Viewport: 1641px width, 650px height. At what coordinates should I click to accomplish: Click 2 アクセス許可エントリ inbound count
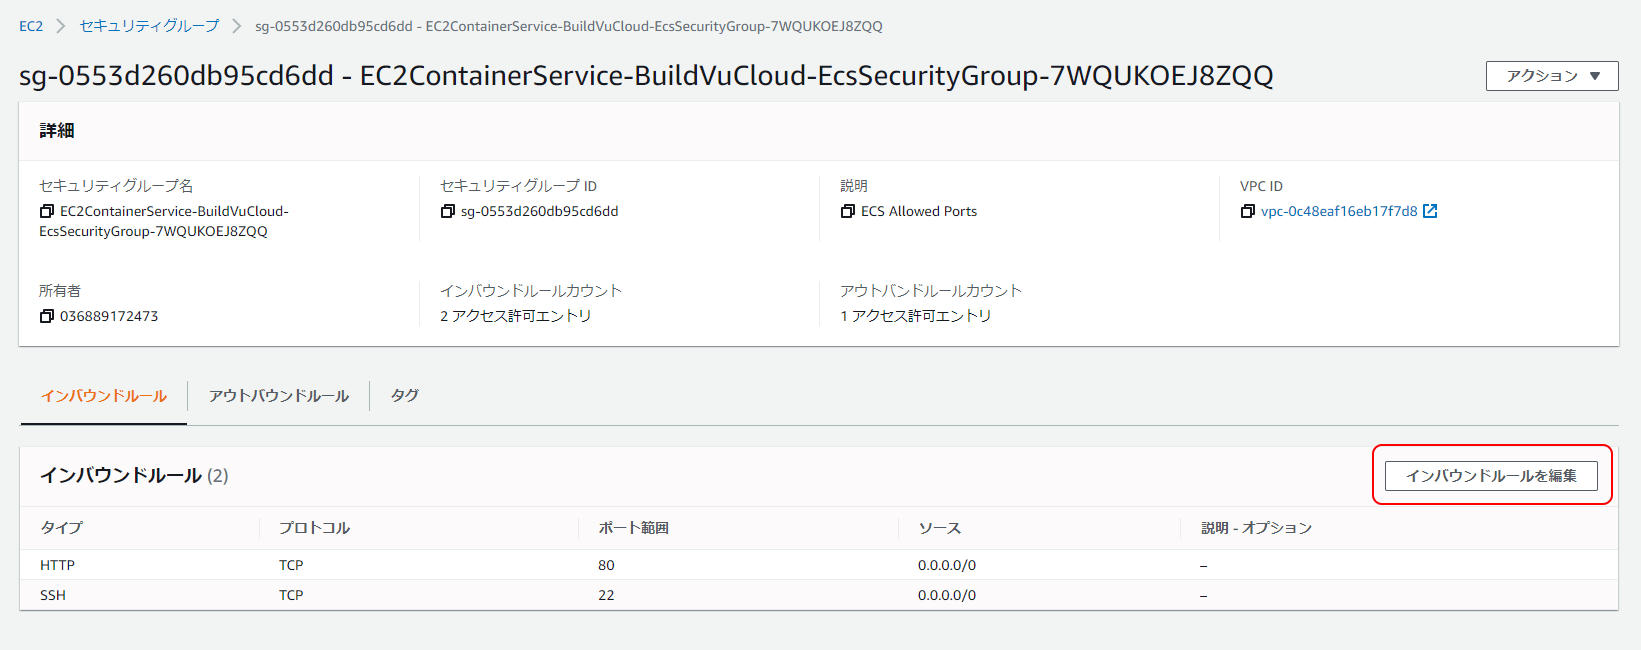pos(516,316)
